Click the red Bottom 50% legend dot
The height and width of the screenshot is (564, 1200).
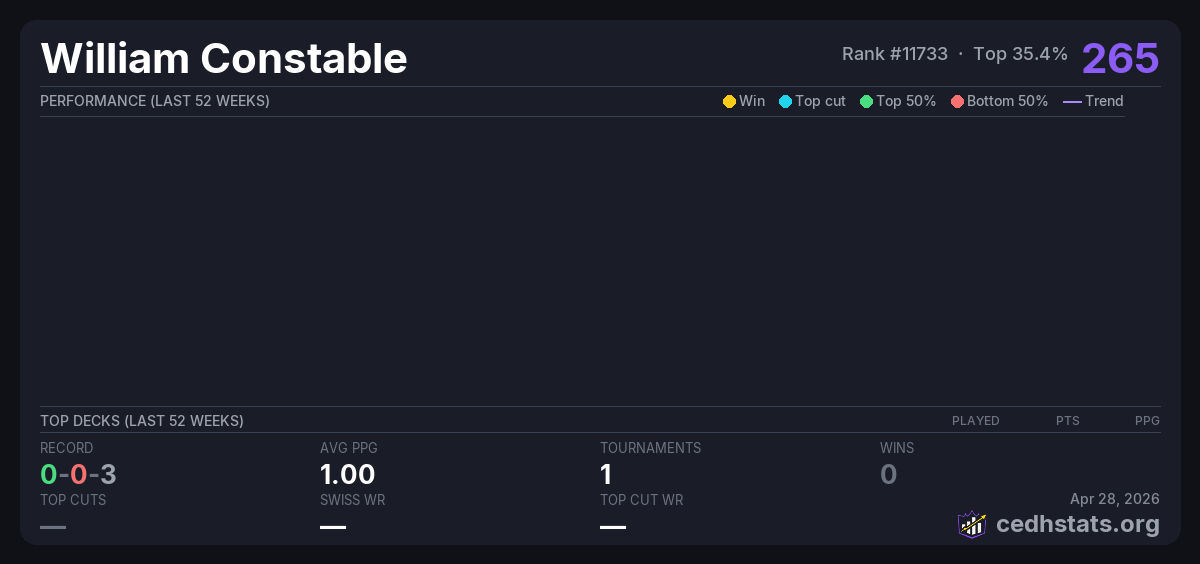(957, 101)
